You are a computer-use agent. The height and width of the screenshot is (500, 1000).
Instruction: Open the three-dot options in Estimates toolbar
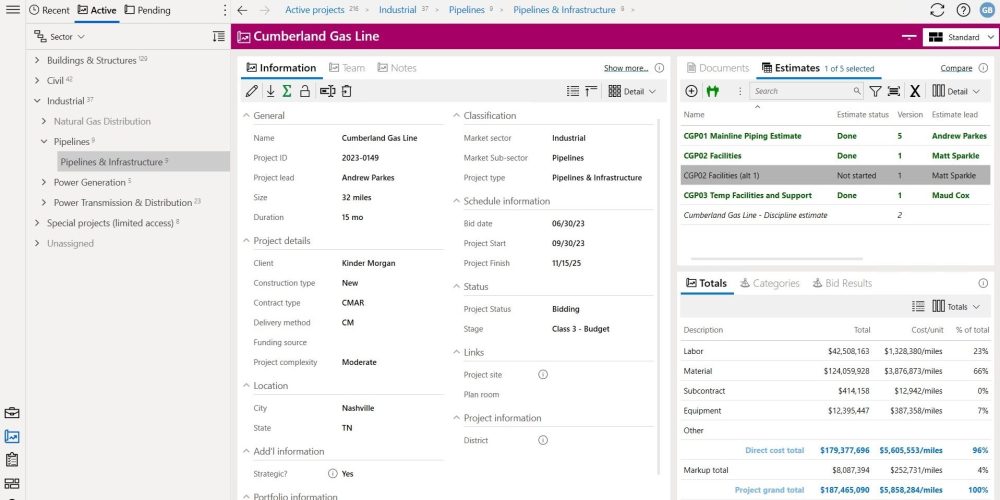pyautogui.click(x=740, y=91)
